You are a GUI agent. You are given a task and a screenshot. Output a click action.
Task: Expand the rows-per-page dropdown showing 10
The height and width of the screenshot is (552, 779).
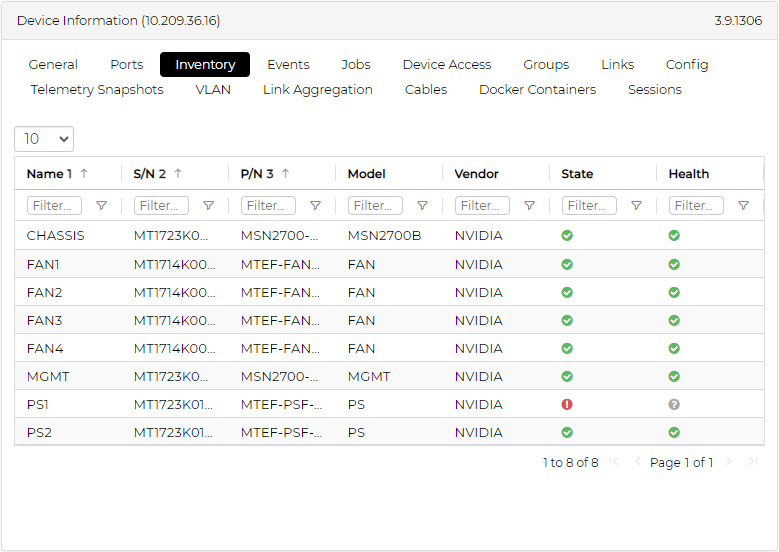tap(44, 139)
